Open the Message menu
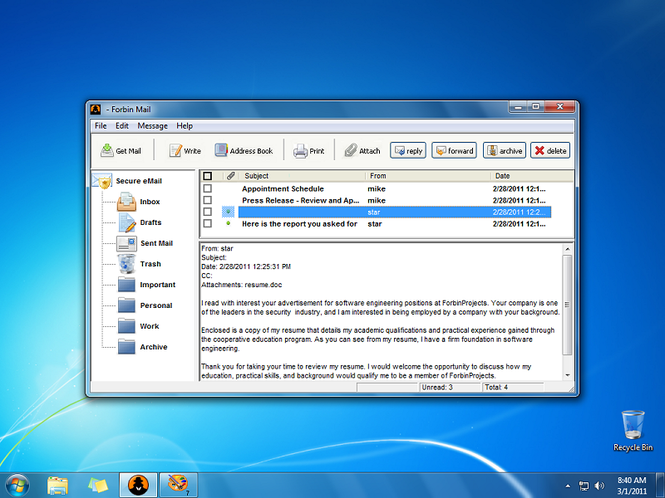This screenshot has height=498, width=665. [152, 126]
